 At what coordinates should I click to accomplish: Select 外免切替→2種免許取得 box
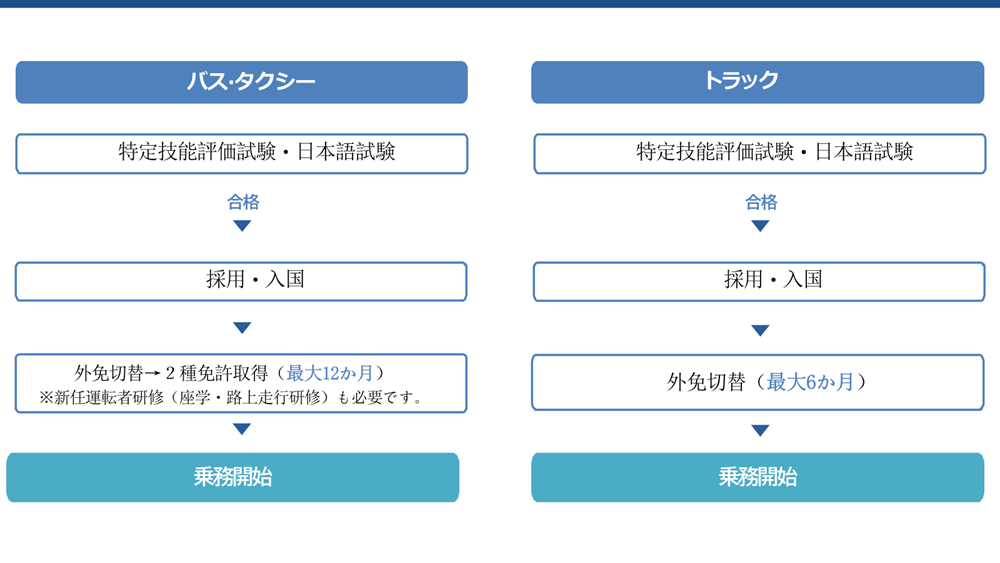[x=241, y=383]
